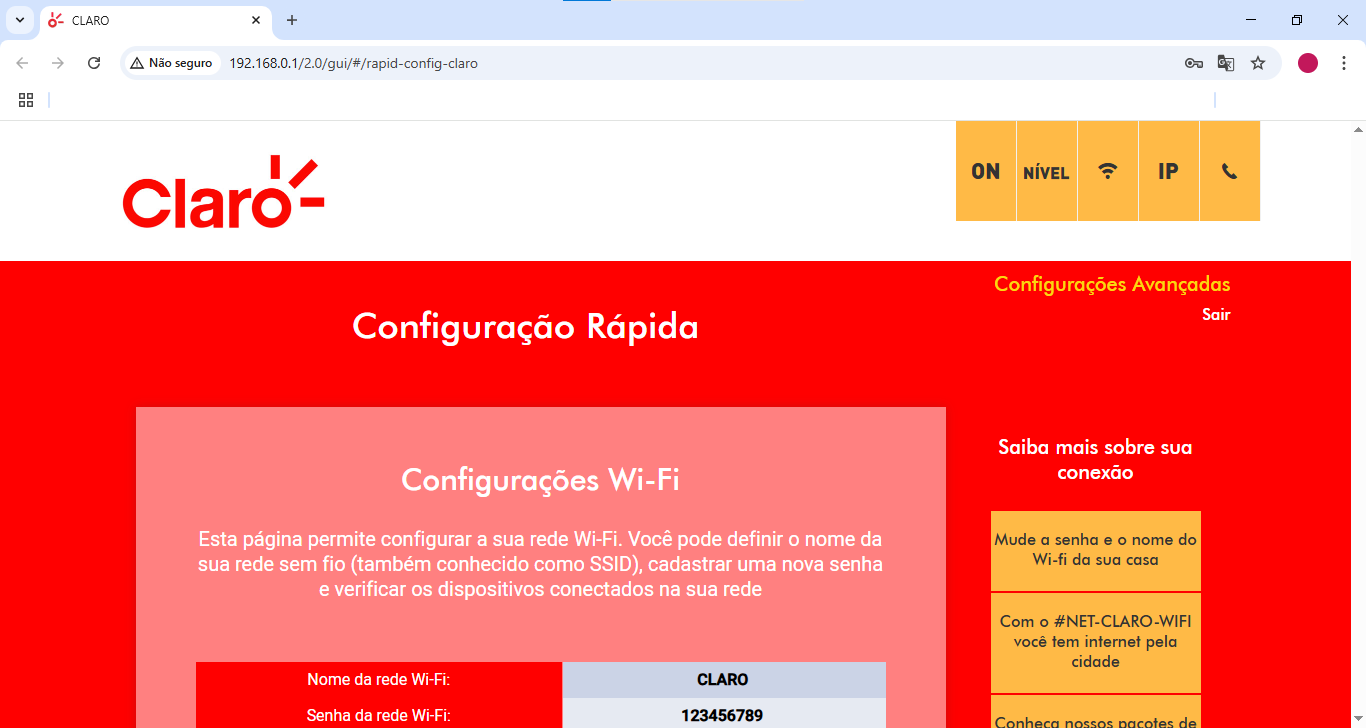Image resolution: width=1366 pixels, height=728 pixels.
Task: Click the 'Configuração Rápida' heading
Action: (x=526, y=327)
